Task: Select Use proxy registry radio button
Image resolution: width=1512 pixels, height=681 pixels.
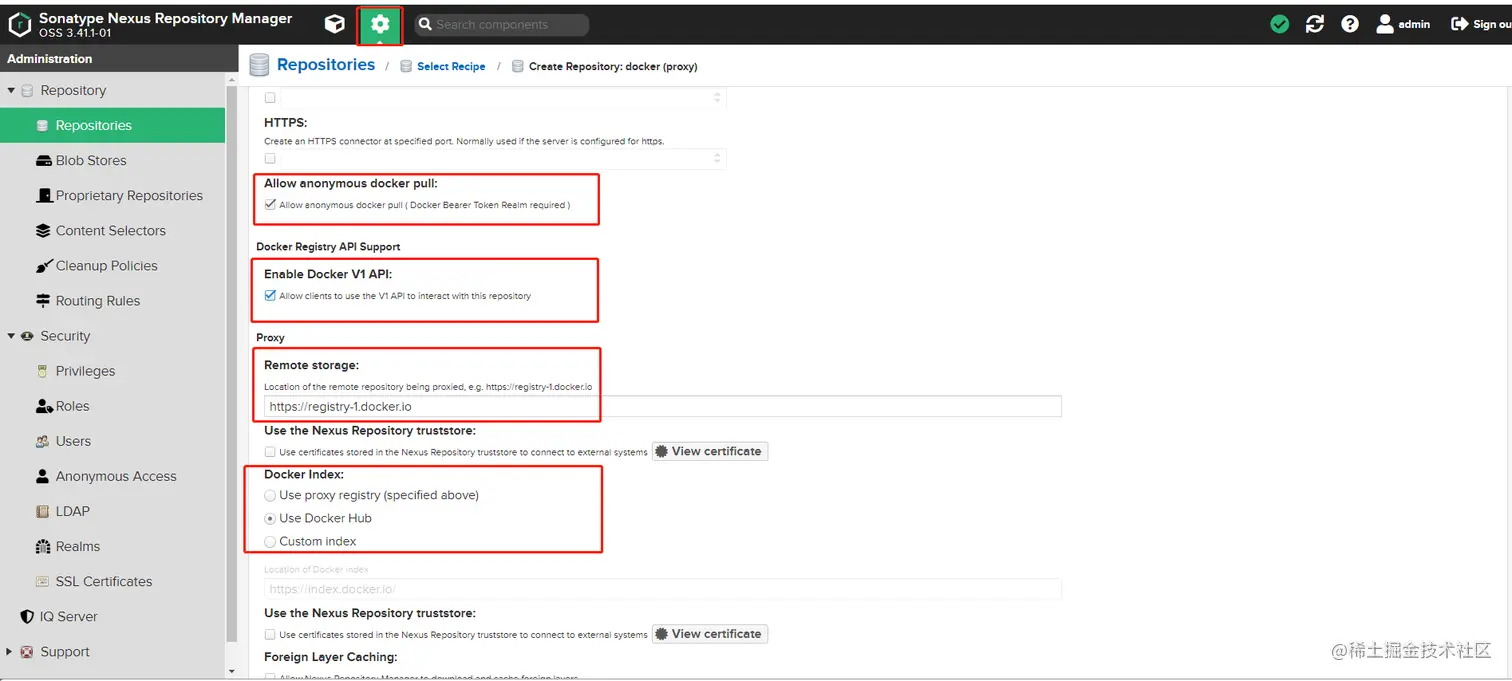Action: (270, 496)
